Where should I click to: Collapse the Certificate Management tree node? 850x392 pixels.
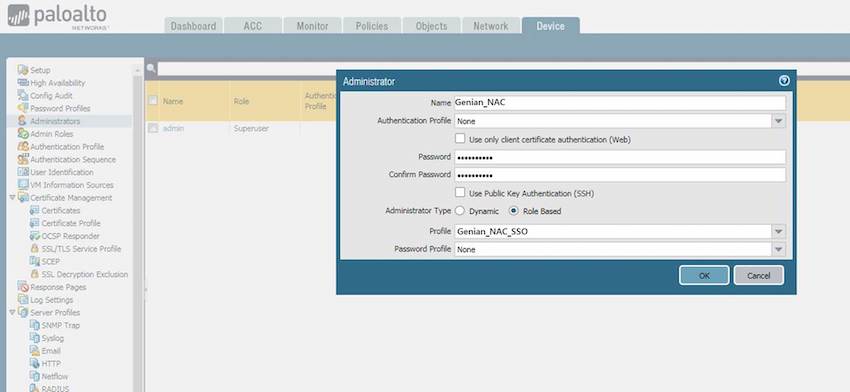(12, 198)
